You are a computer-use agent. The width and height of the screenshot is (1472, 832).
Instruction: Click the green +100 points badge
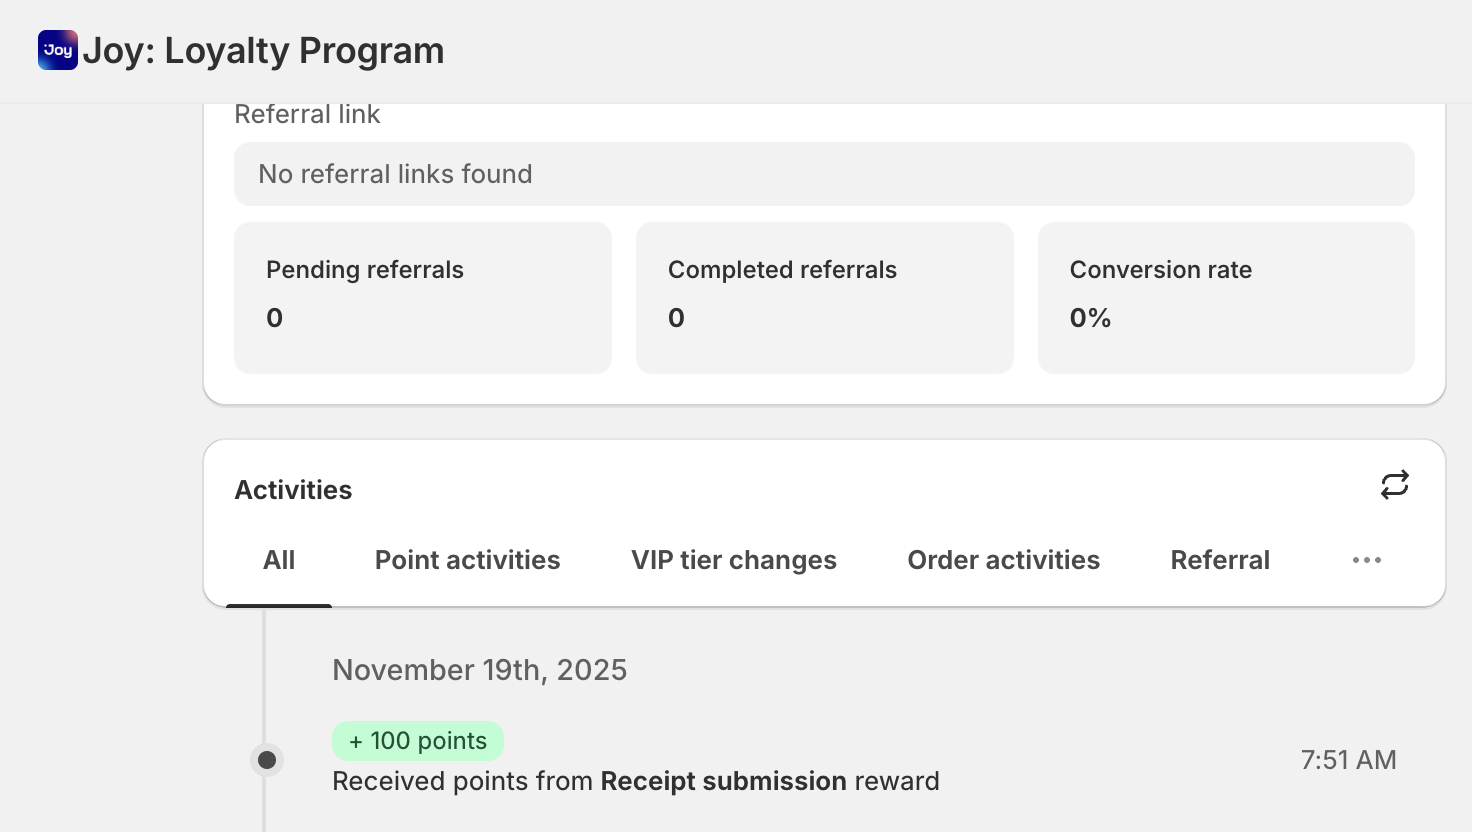418,741
